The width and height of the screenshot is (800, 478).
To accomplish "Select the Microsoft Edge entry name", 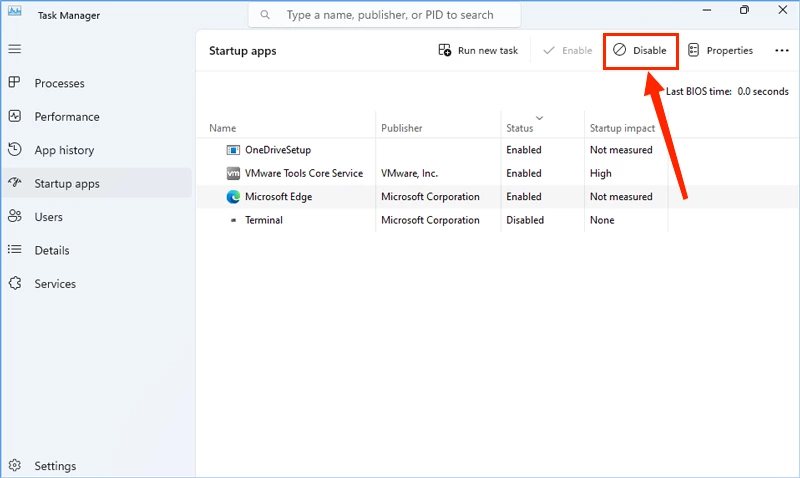I will (x=278, y=197).
